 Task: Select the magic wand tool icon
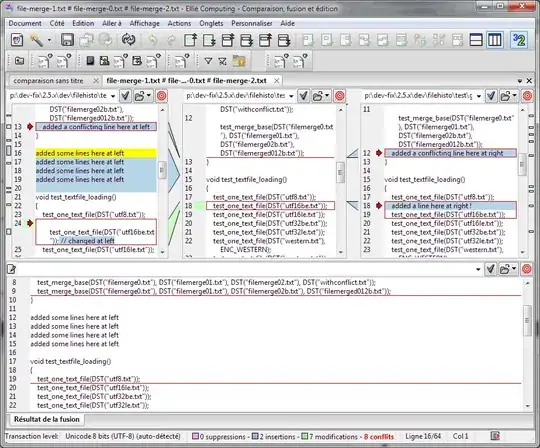pyautogui.click(x=36, y=40)
